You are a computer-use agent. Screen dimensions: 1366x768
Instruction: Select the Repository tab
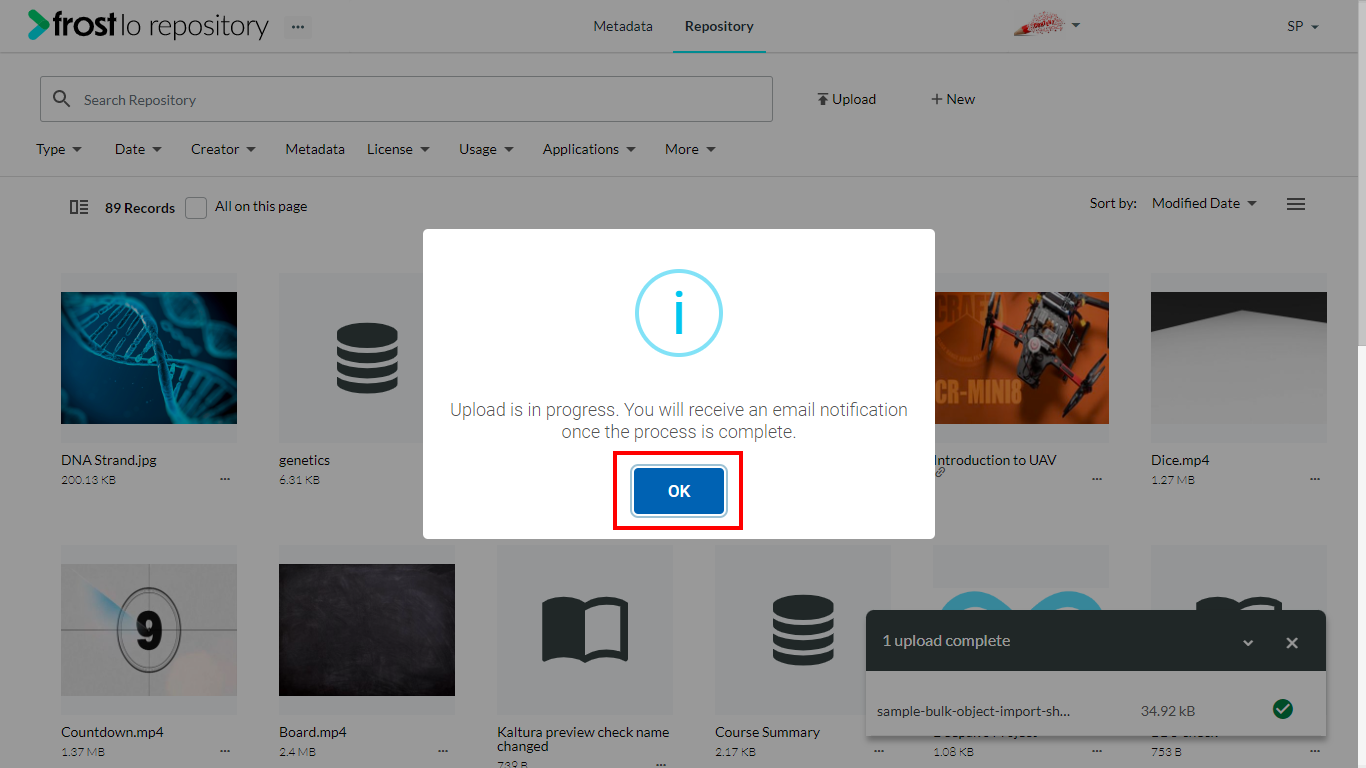coord(719,26)
